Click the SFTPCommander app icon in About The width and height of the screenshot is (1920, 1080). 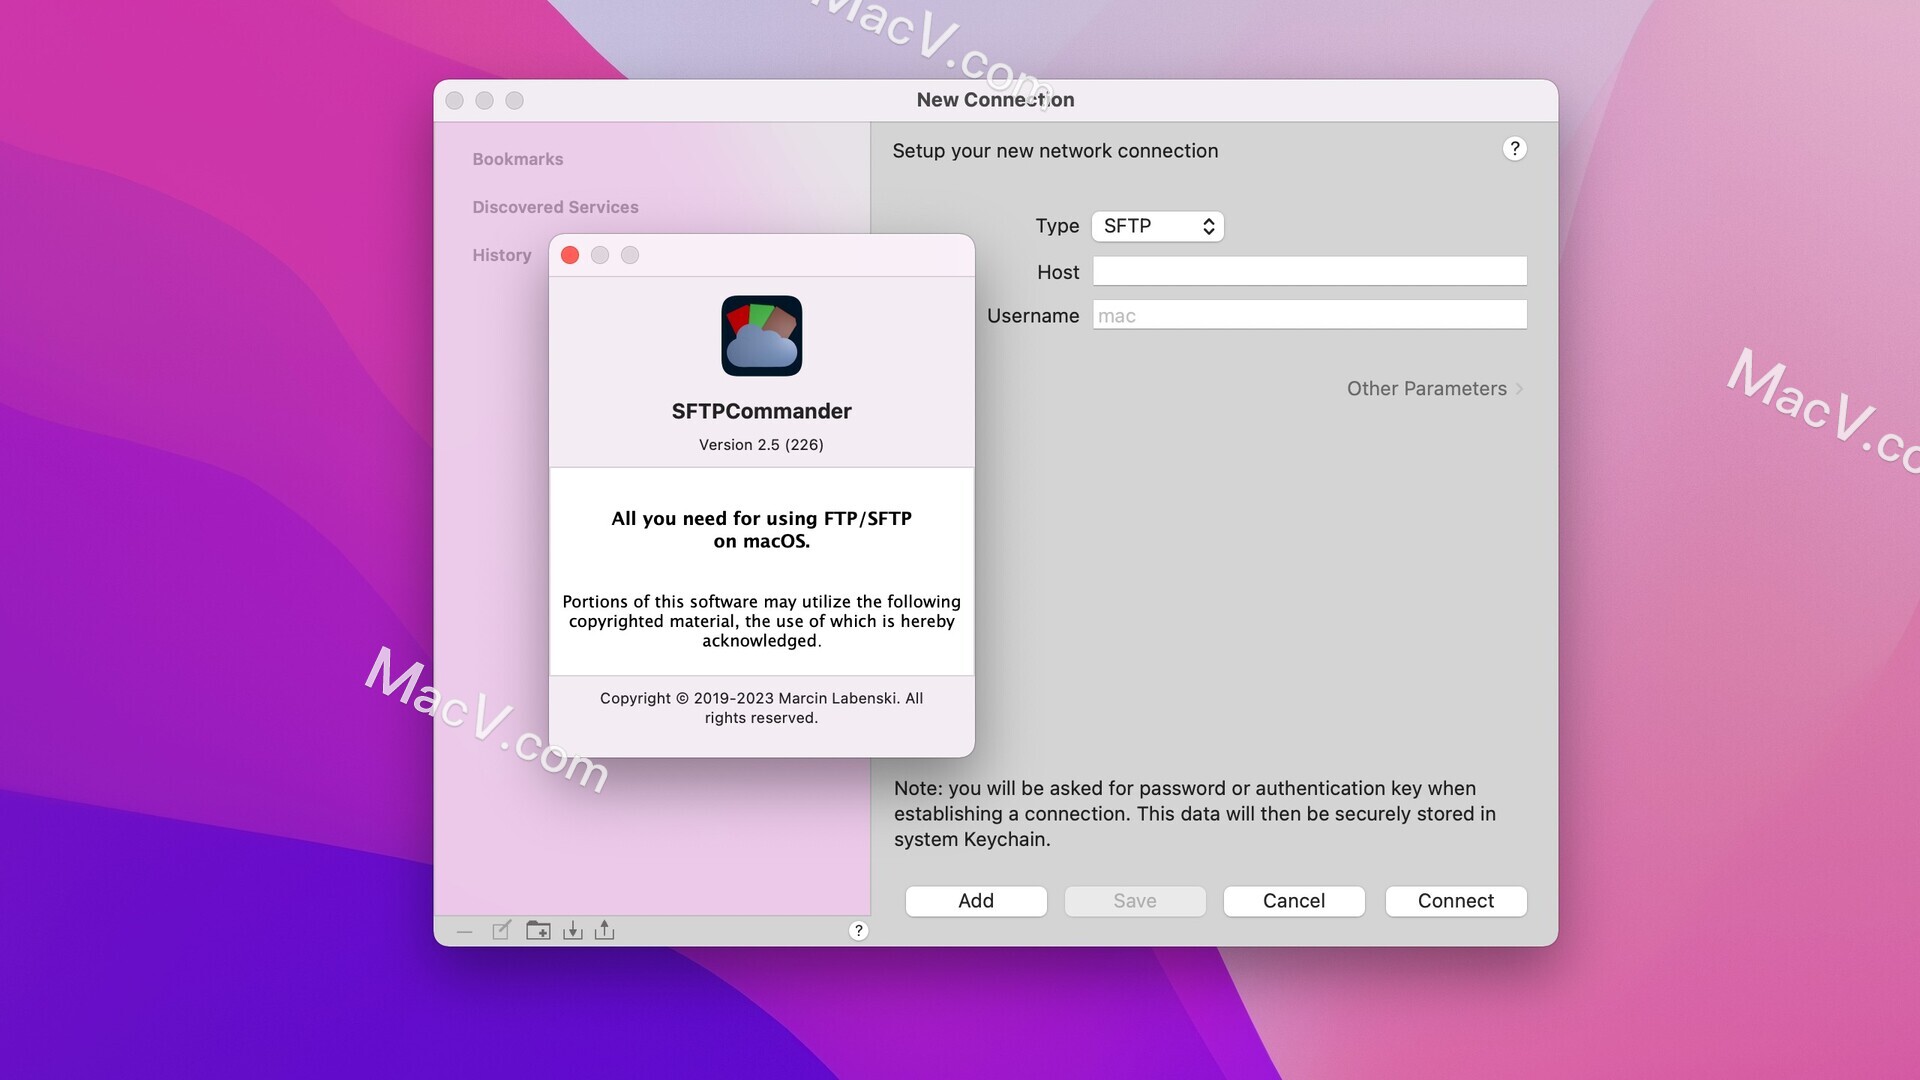[x=762, y=336]
